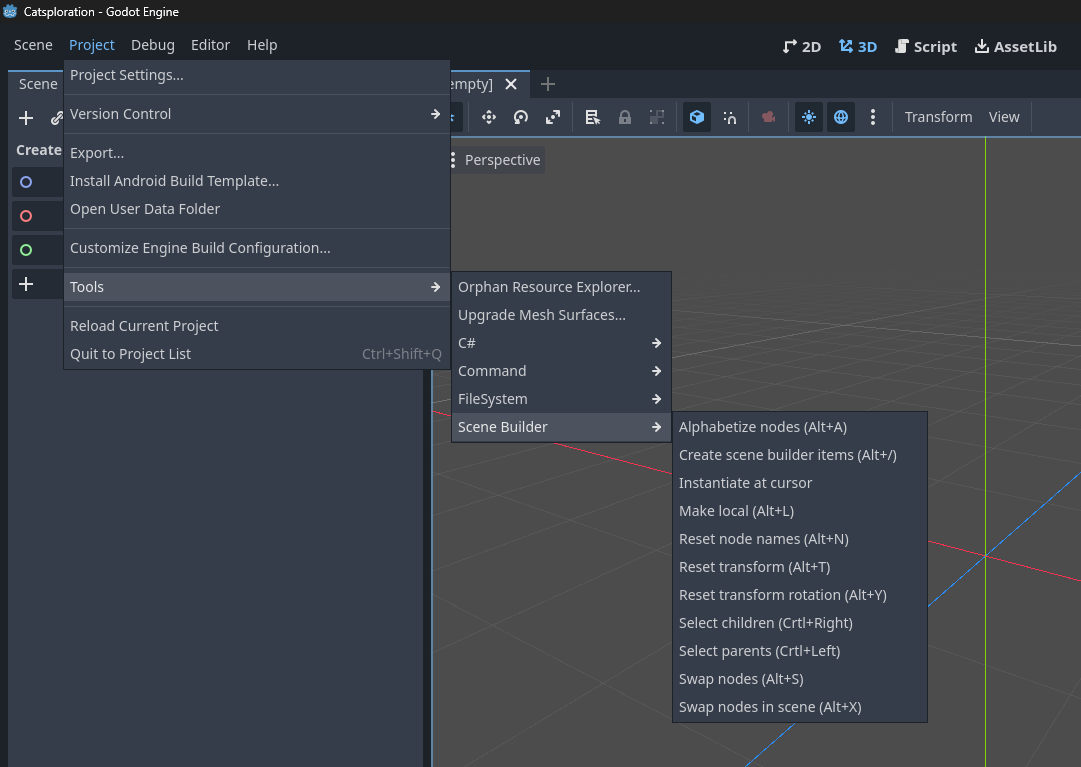The height and width of the screenshot is (767, 1081).
Task: Open the Help menu
Action: 262,45
